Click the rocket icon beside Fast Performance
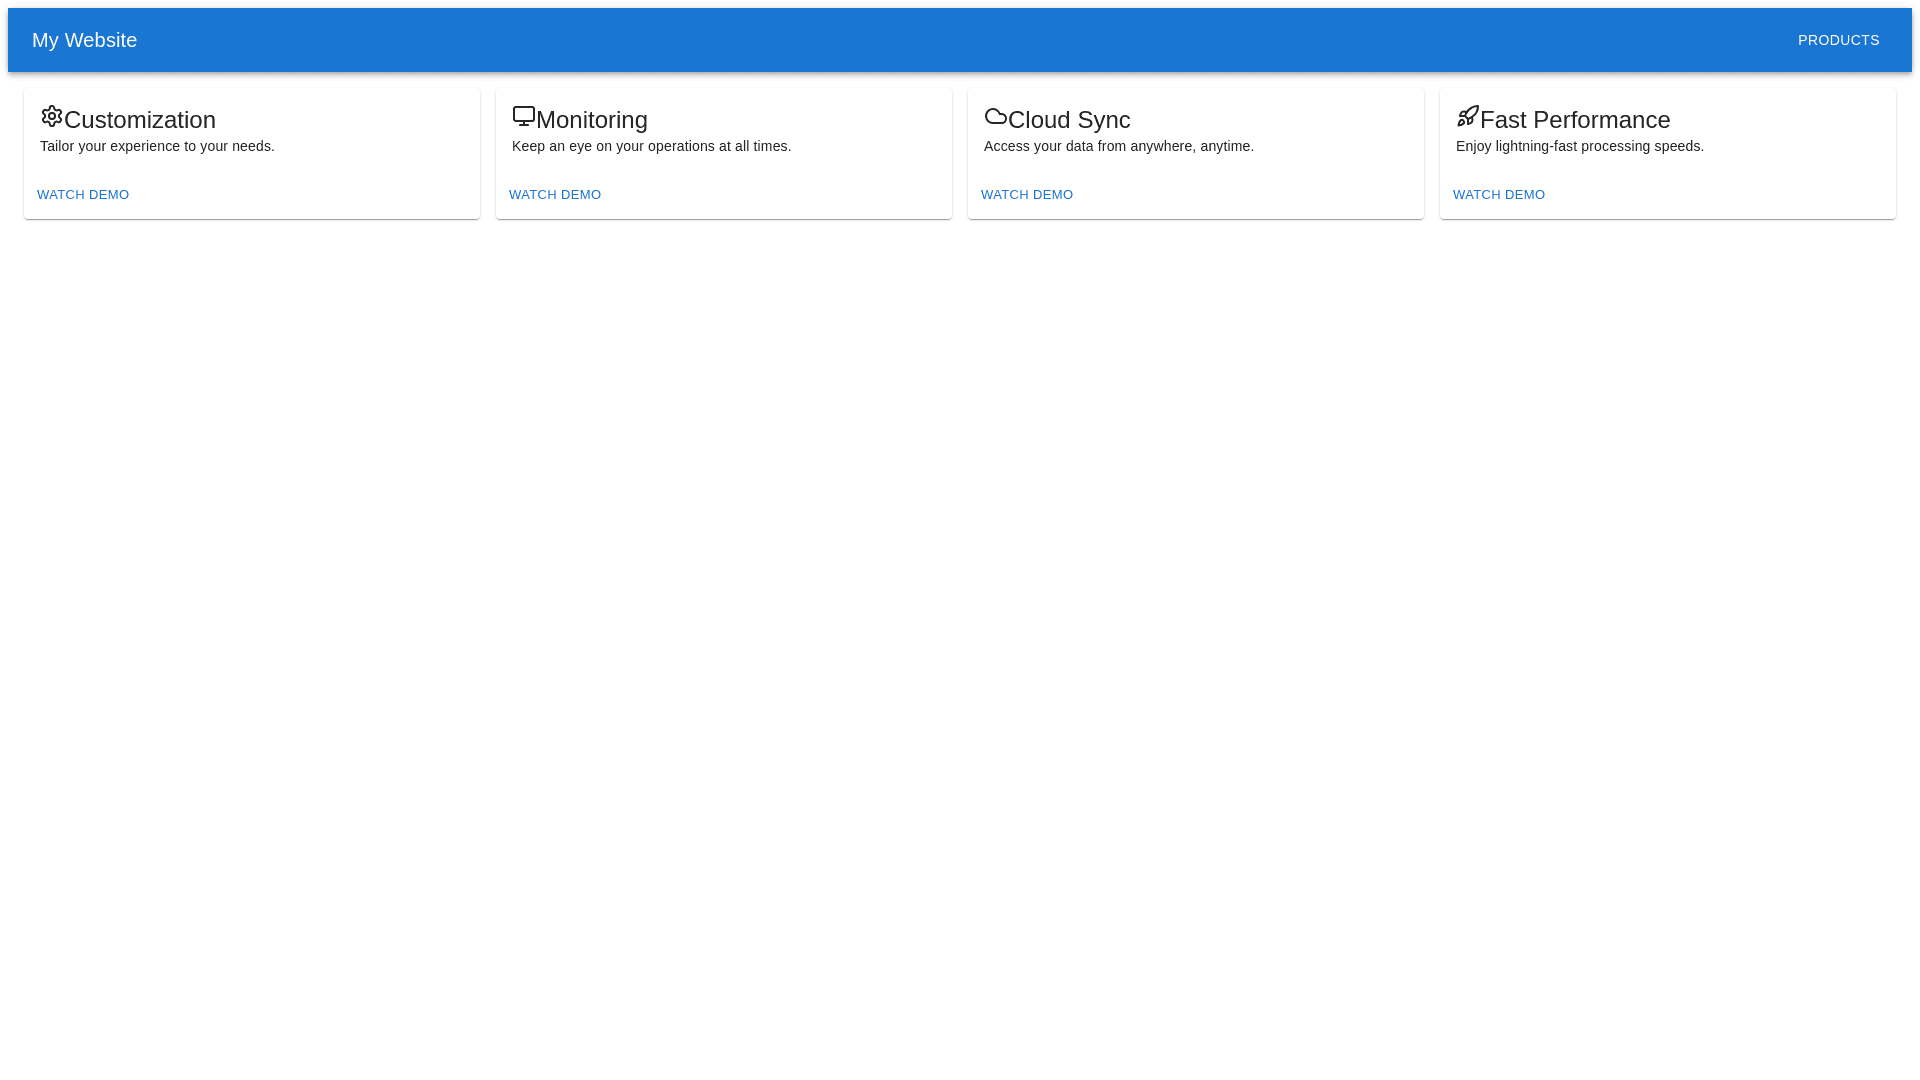The height and width of the screenshot is (1080, 1920). (1468, 116)
